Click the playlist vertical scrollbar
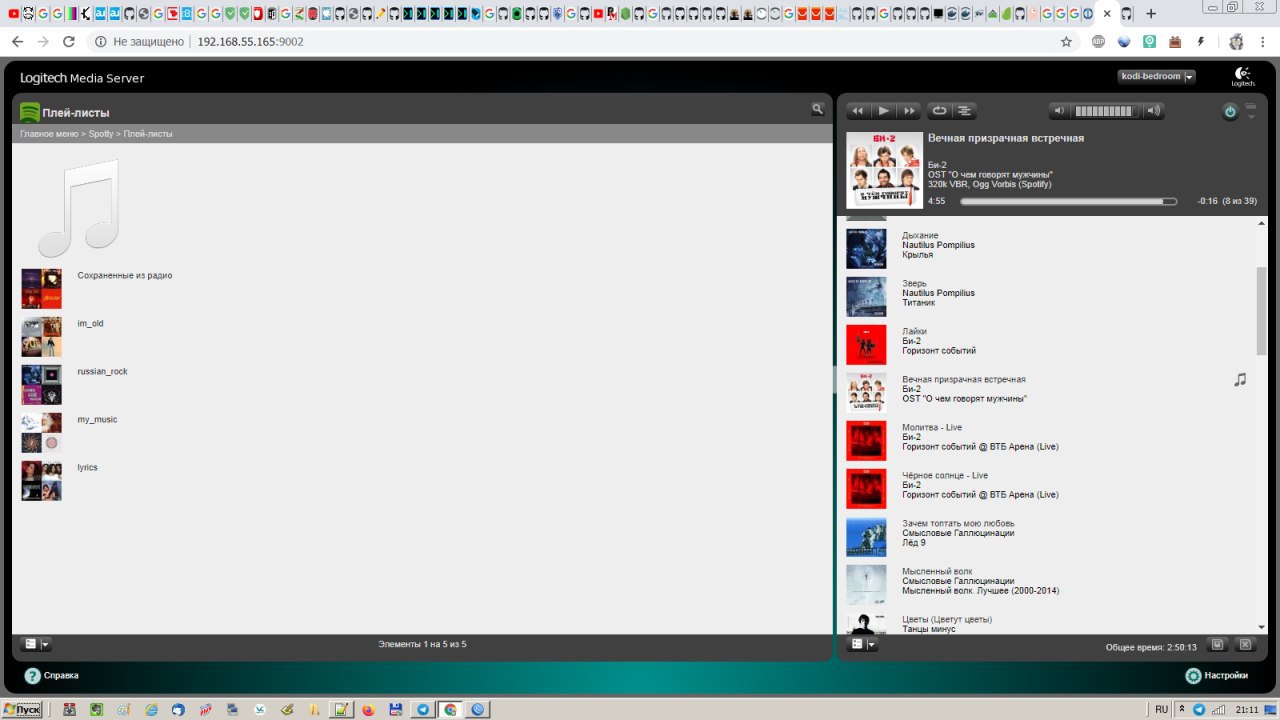The width and height of the screenshot is (1280, 720). (x=1262, y=310)
